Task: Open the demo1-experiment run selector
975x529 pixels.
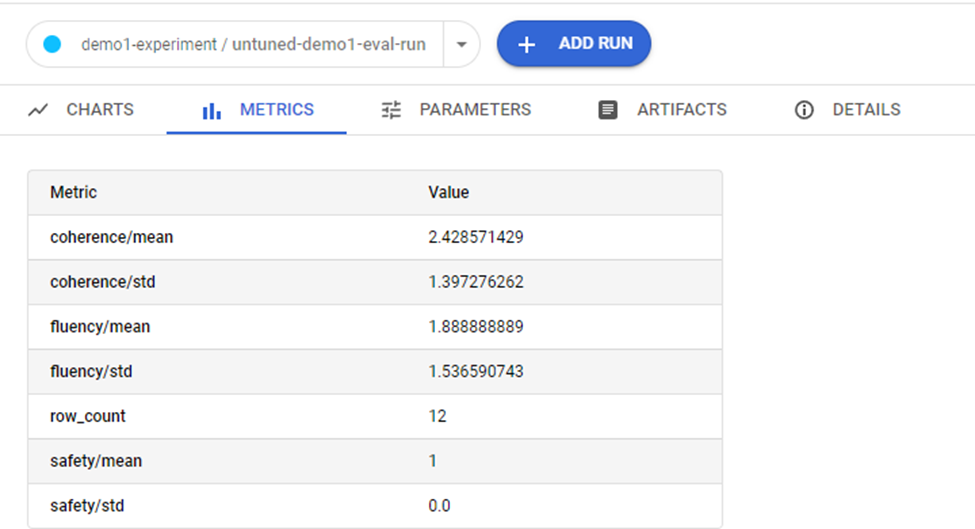Action: (x=253, y=44)
